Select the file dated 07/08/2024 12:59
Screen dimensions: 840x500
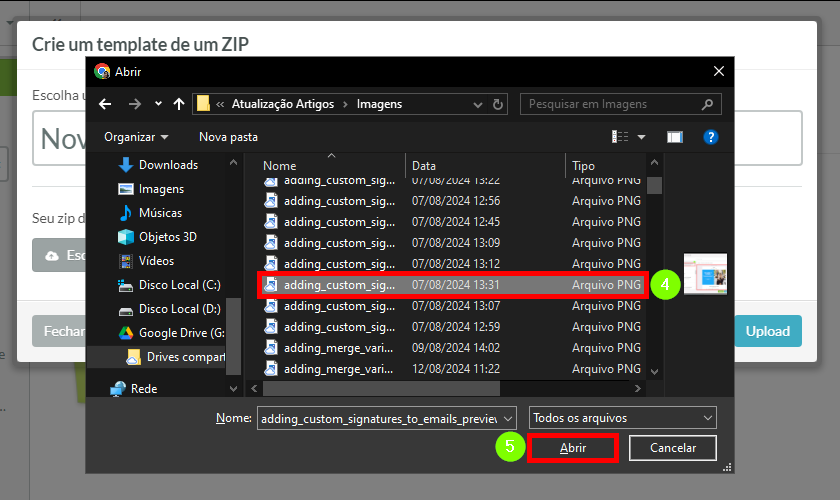pyautogui.click(x=452, y=326)
